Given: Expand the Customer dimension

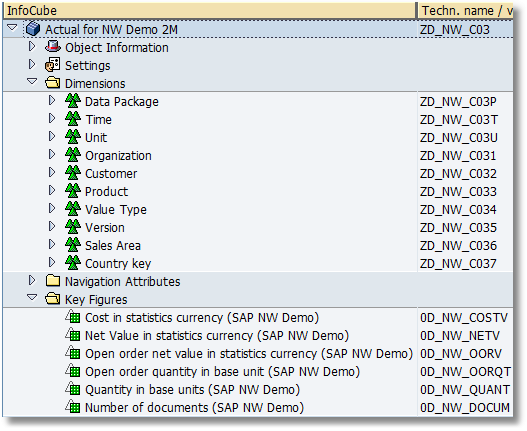Looking at the screenshot, I should coord(52,172).
